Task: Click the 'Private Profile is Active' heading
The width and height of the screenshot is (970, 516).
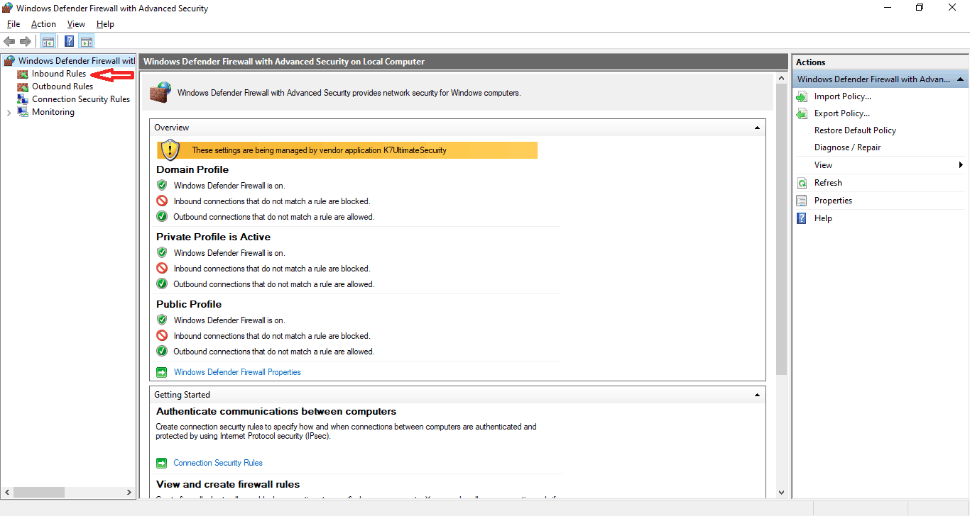Action: pyautogui.click(x=213, y=236)
